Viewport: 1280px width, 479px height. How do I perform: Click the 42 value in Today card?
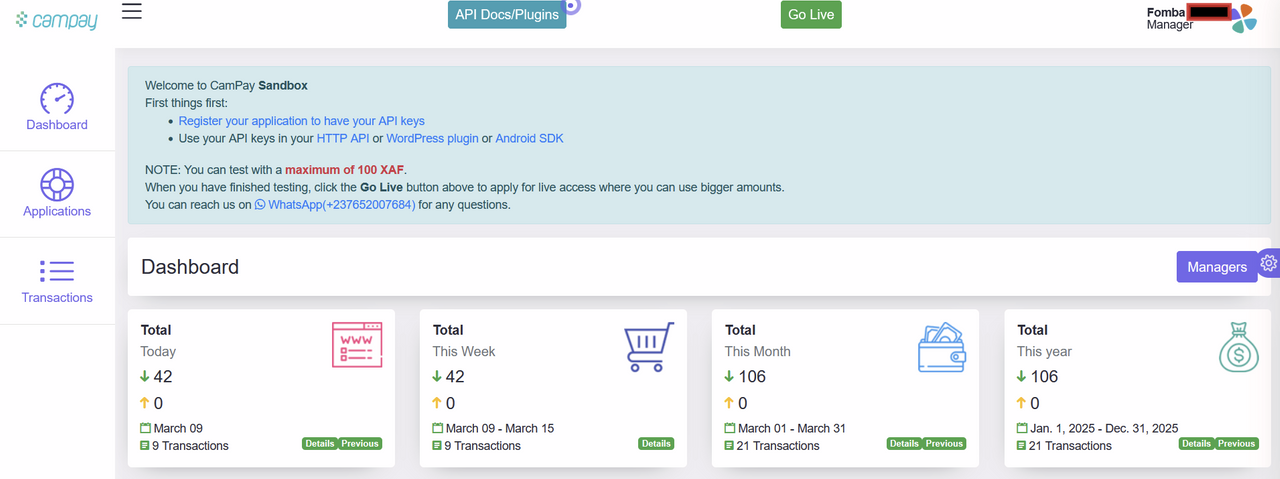tap(163, 377)
